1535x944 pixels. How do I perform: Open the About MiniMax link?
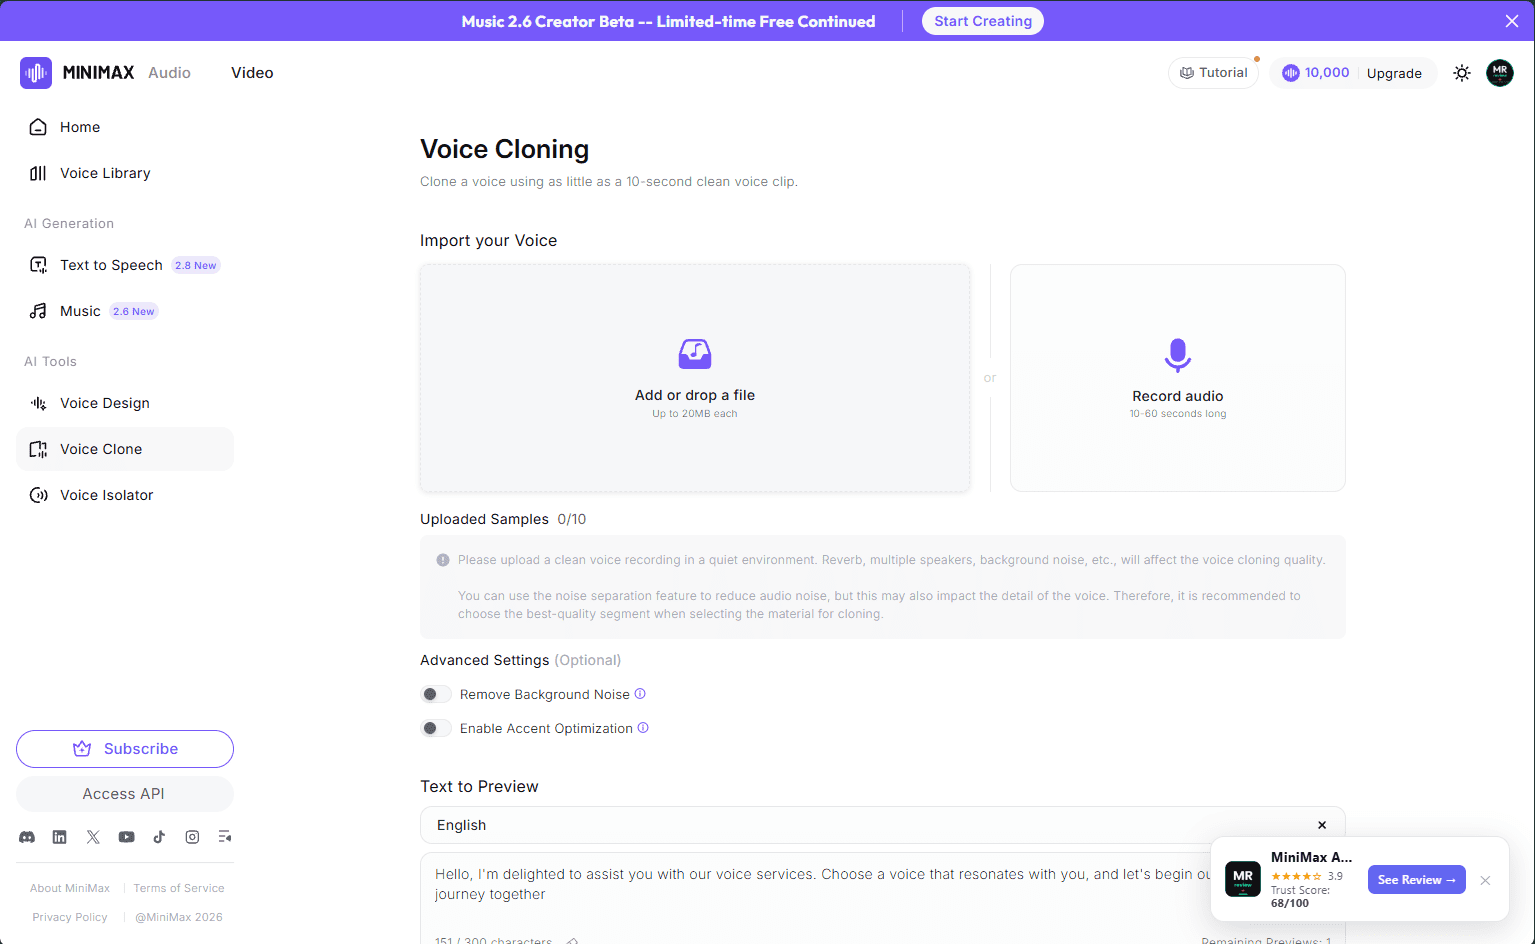pos(70,888)
